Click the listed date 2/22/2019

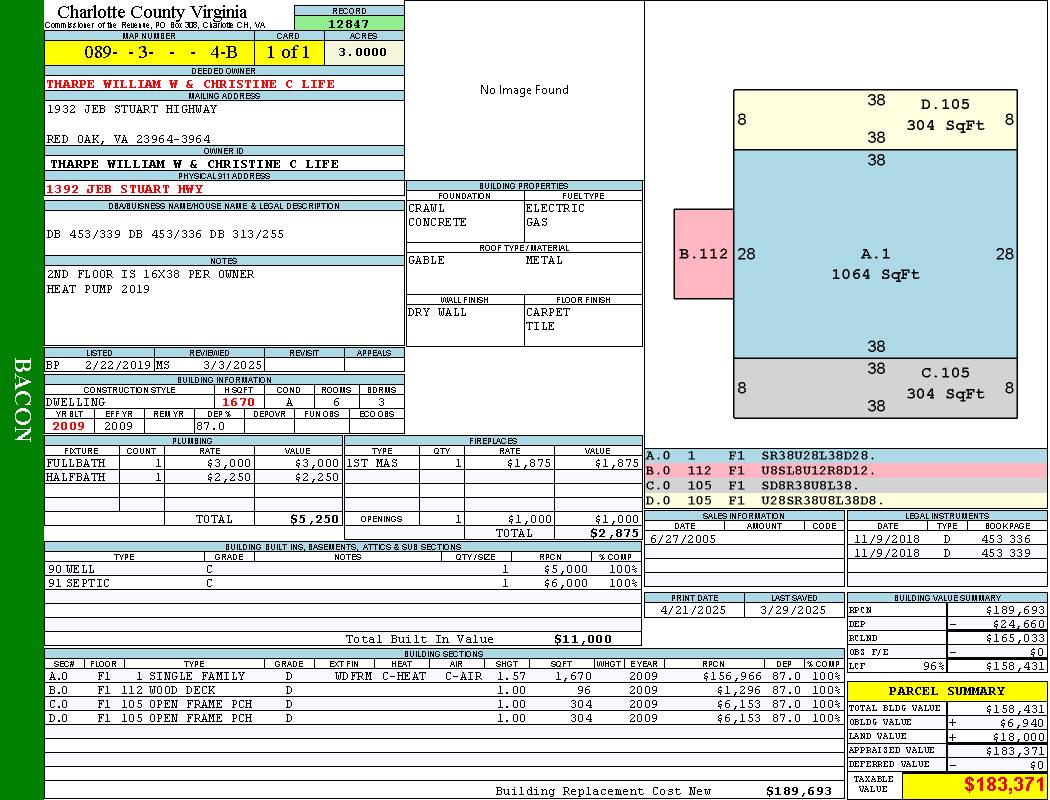coord(118,366)
